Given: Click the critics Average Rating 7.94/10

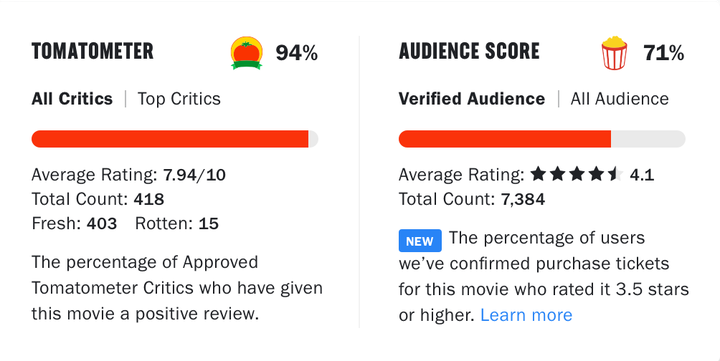Looking at the screenshot, I should [x=195, y=175].
